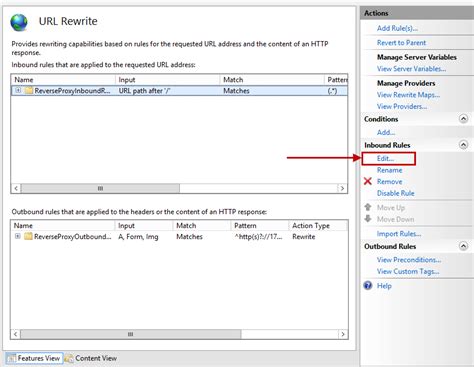Click outbound scrollbar left arrow
This screenshot has width=474, height=367.
click(x=16, y=334)
